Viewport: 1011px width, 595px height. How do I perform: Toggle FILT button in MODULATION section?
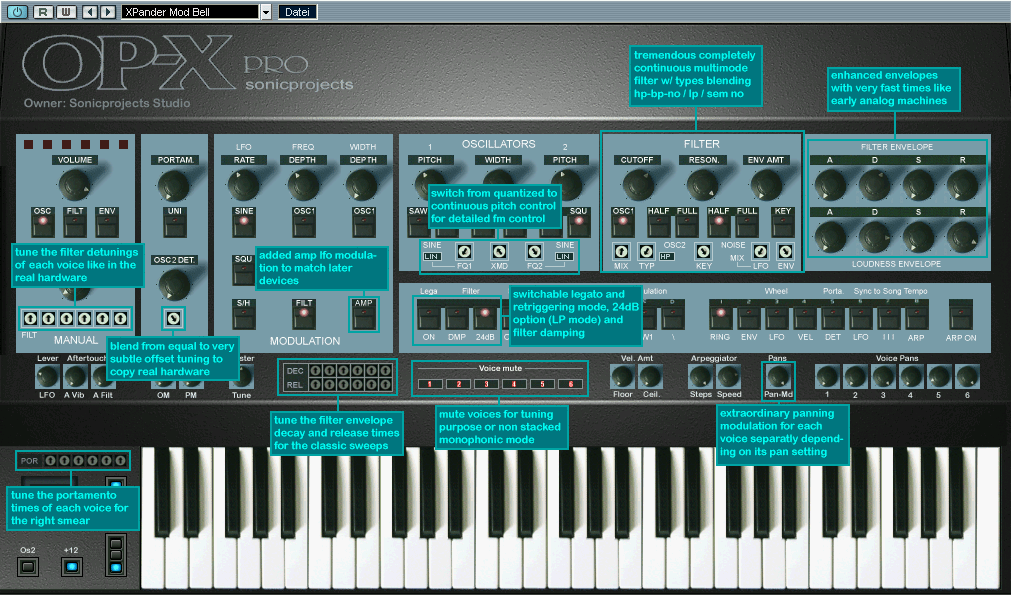point(304,317)
